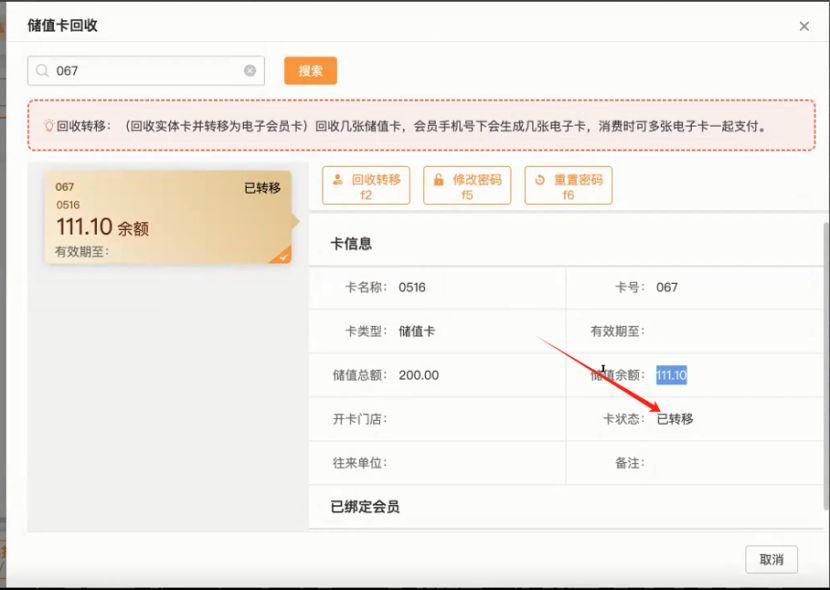Click the recycle-transfer person icon (回收转移)

point(336,180)
